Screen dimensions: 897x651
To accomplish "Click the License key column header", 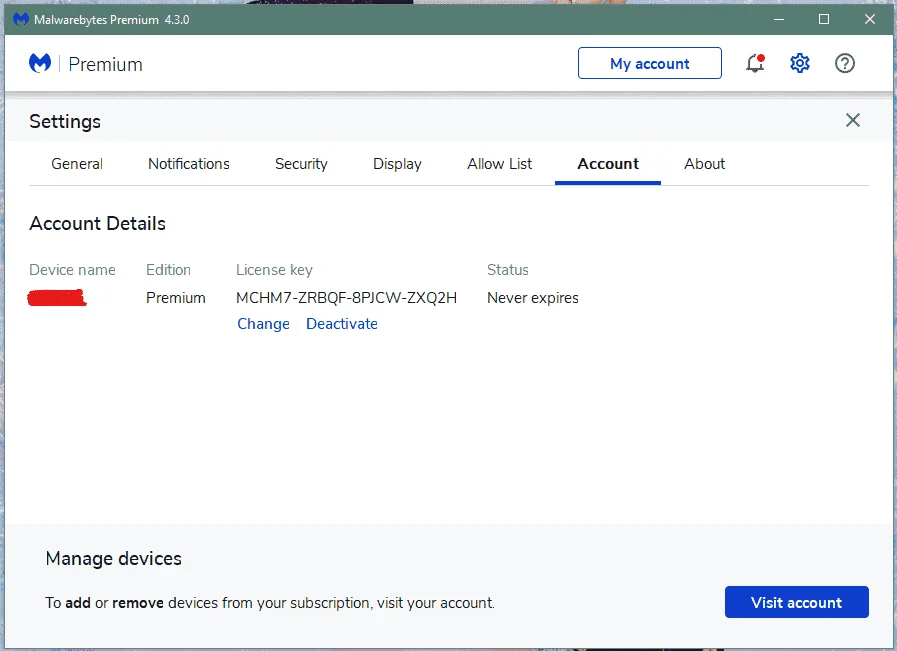I will [274, 270].
